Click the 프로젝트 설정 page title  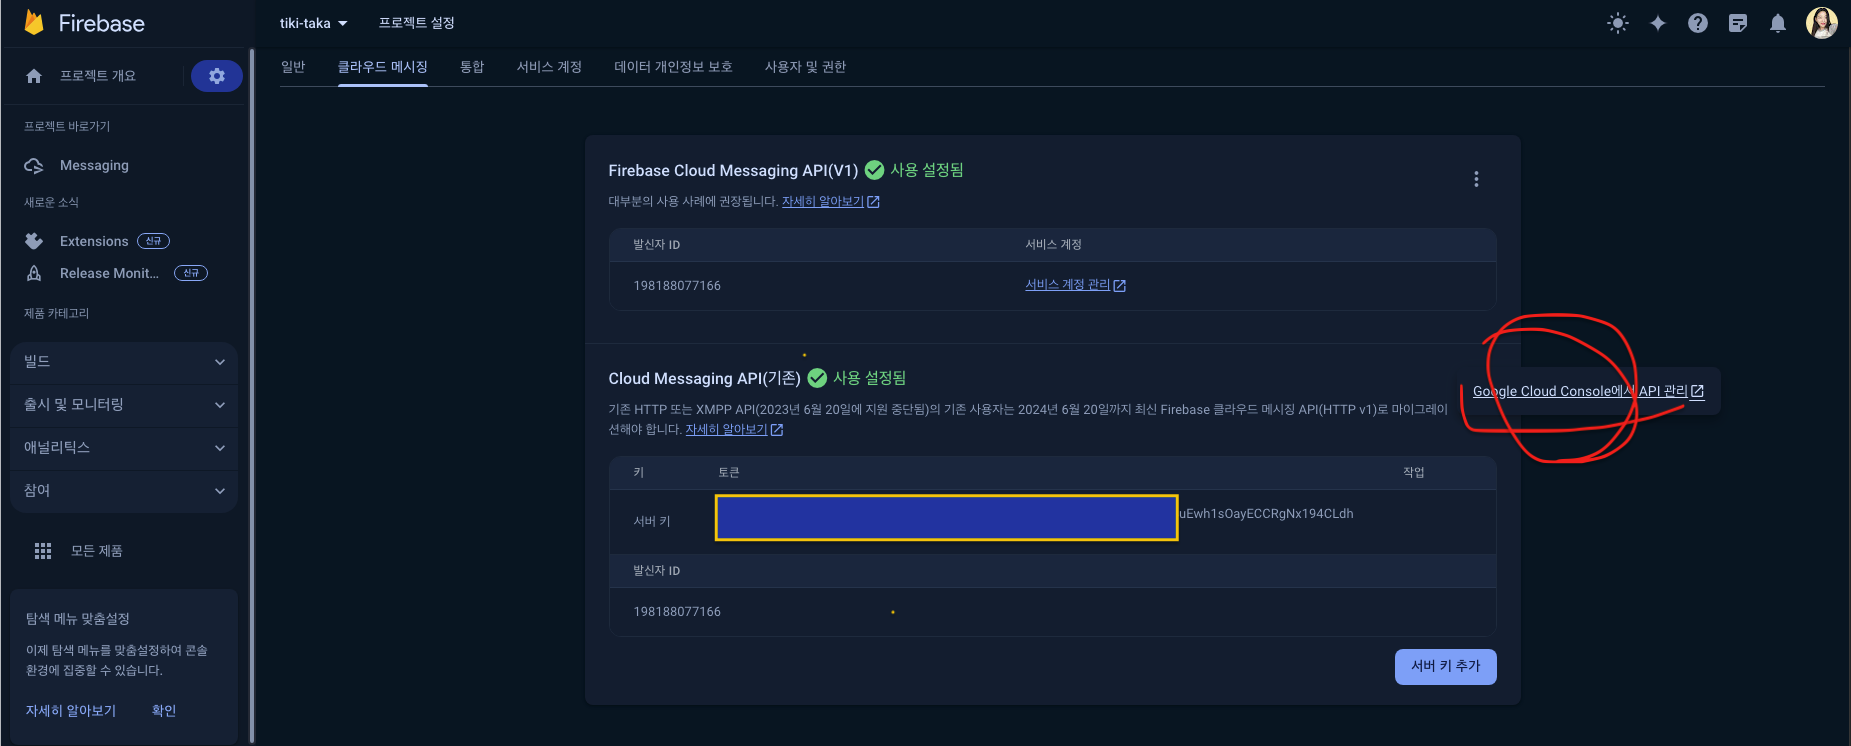coord(417,23)
